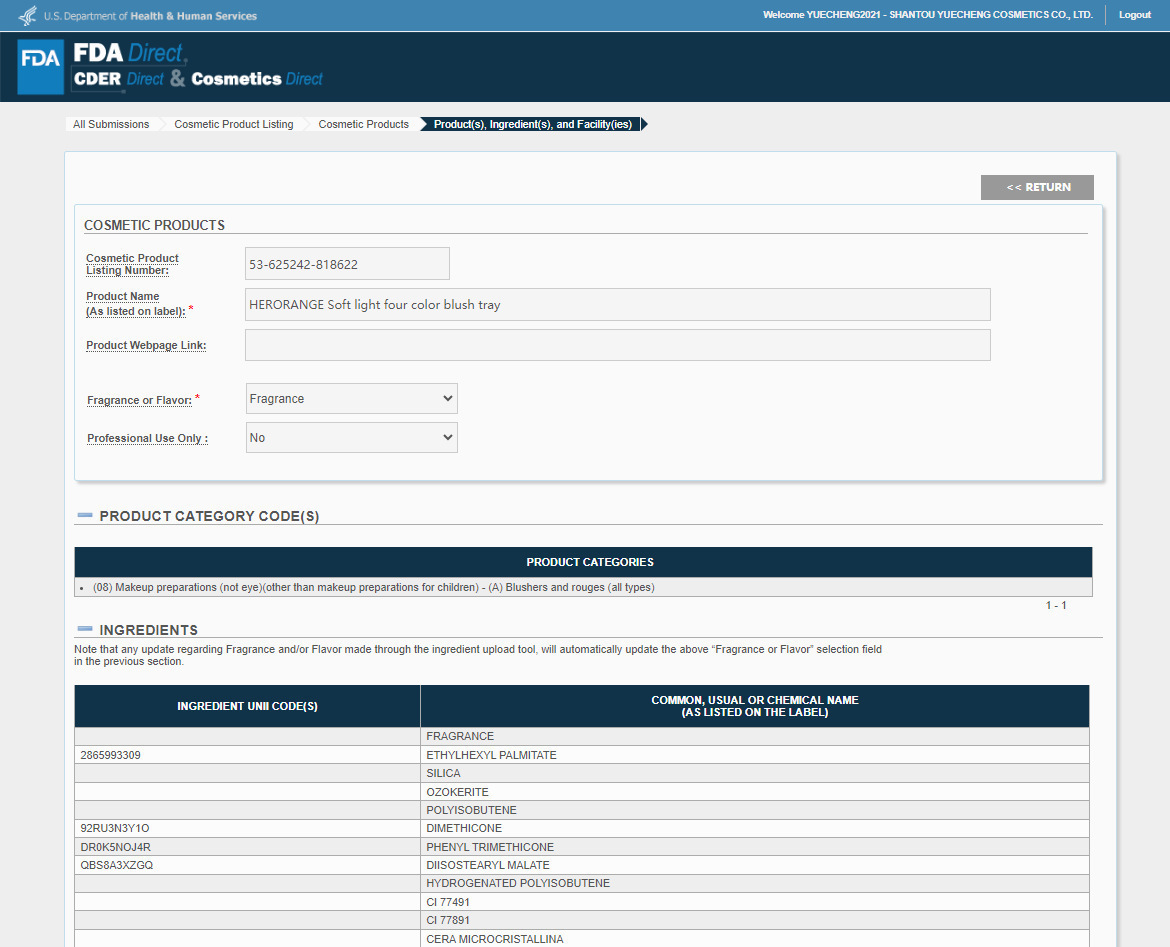Click the CDER Direct logo text
1170x947 pixels.
(119, 78)
